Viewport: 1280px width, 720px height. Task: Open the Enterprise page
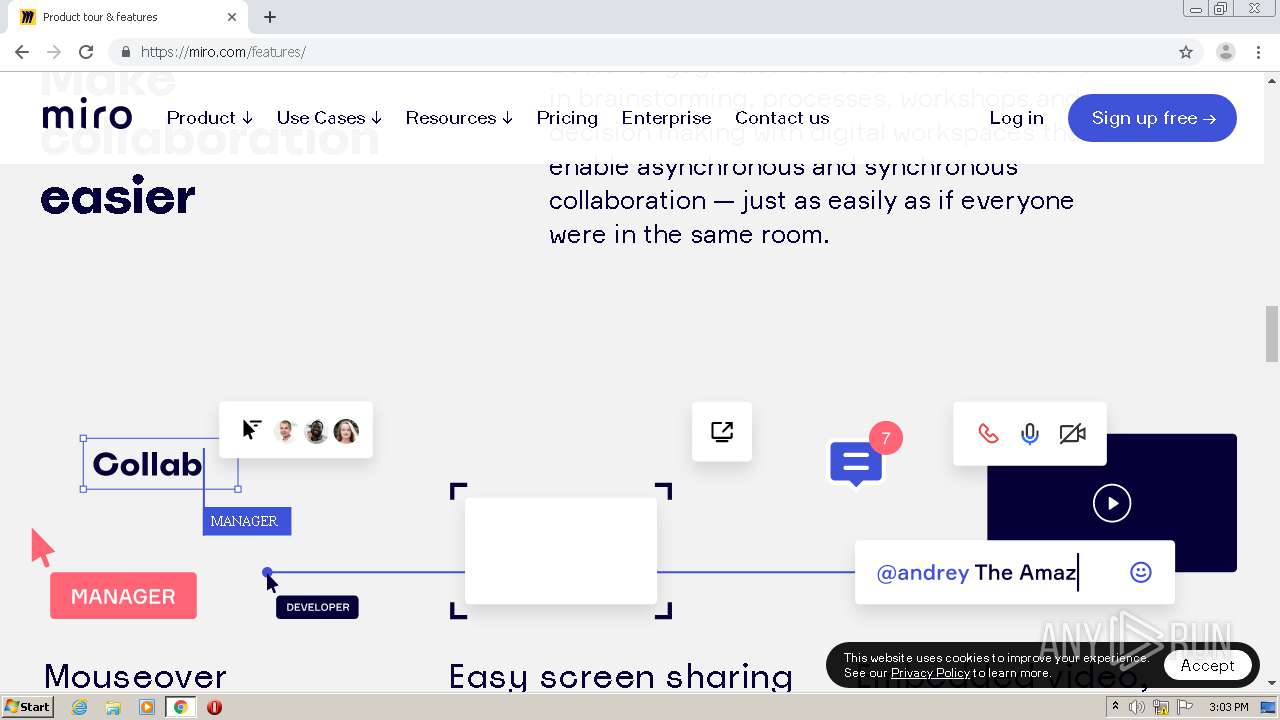coord(666,118)
